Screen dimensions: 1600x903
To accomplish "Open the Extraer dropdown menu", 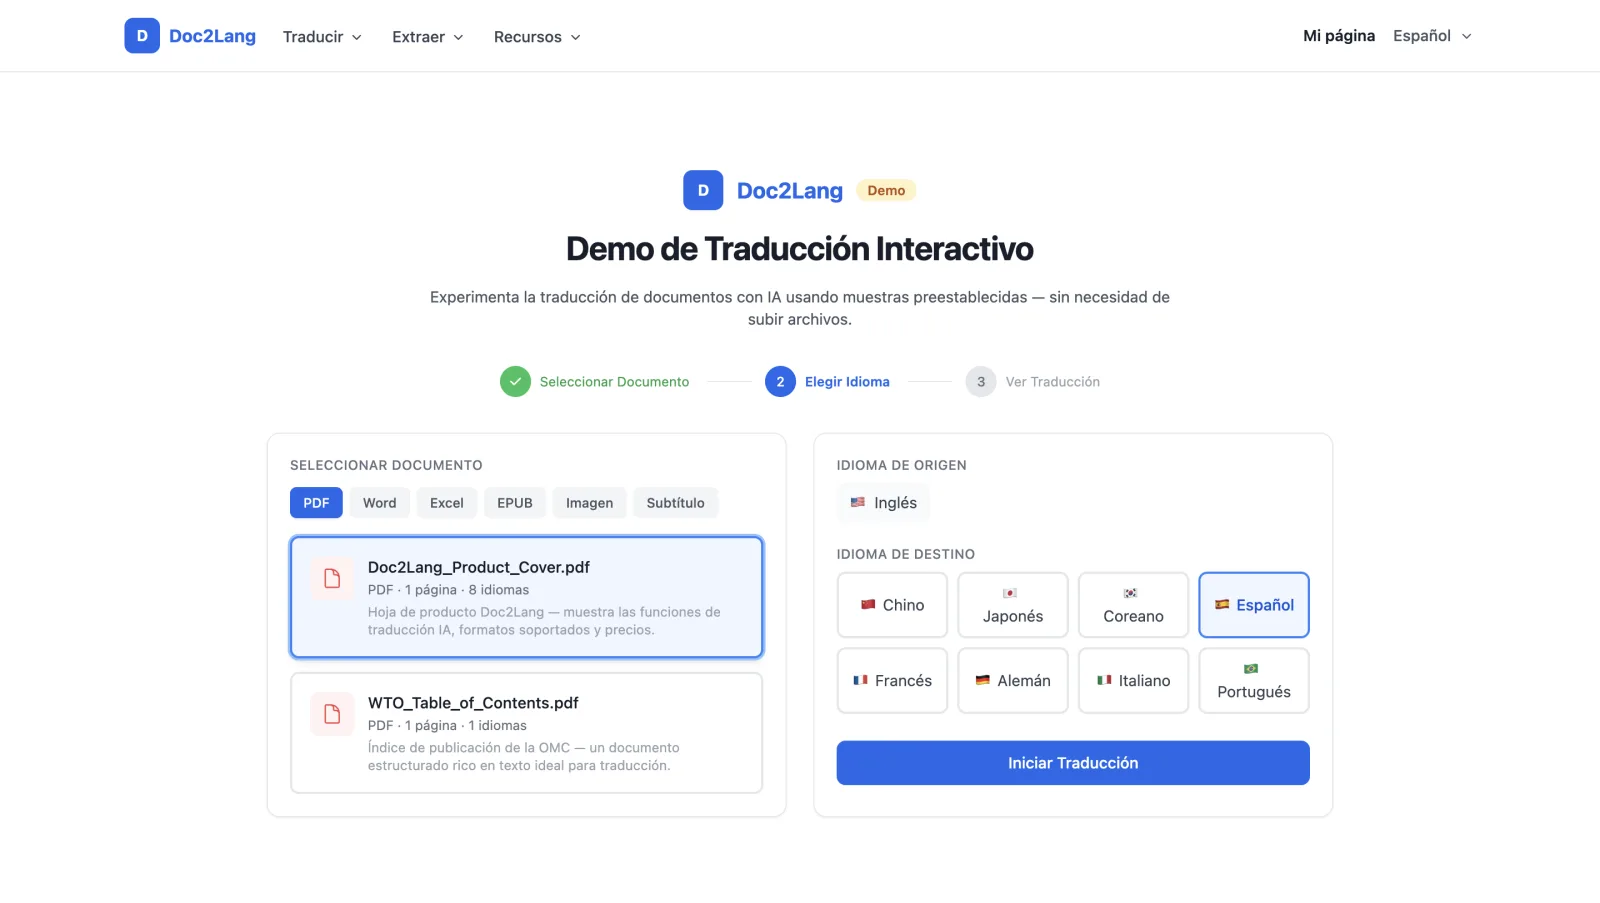I will [428, 37].
